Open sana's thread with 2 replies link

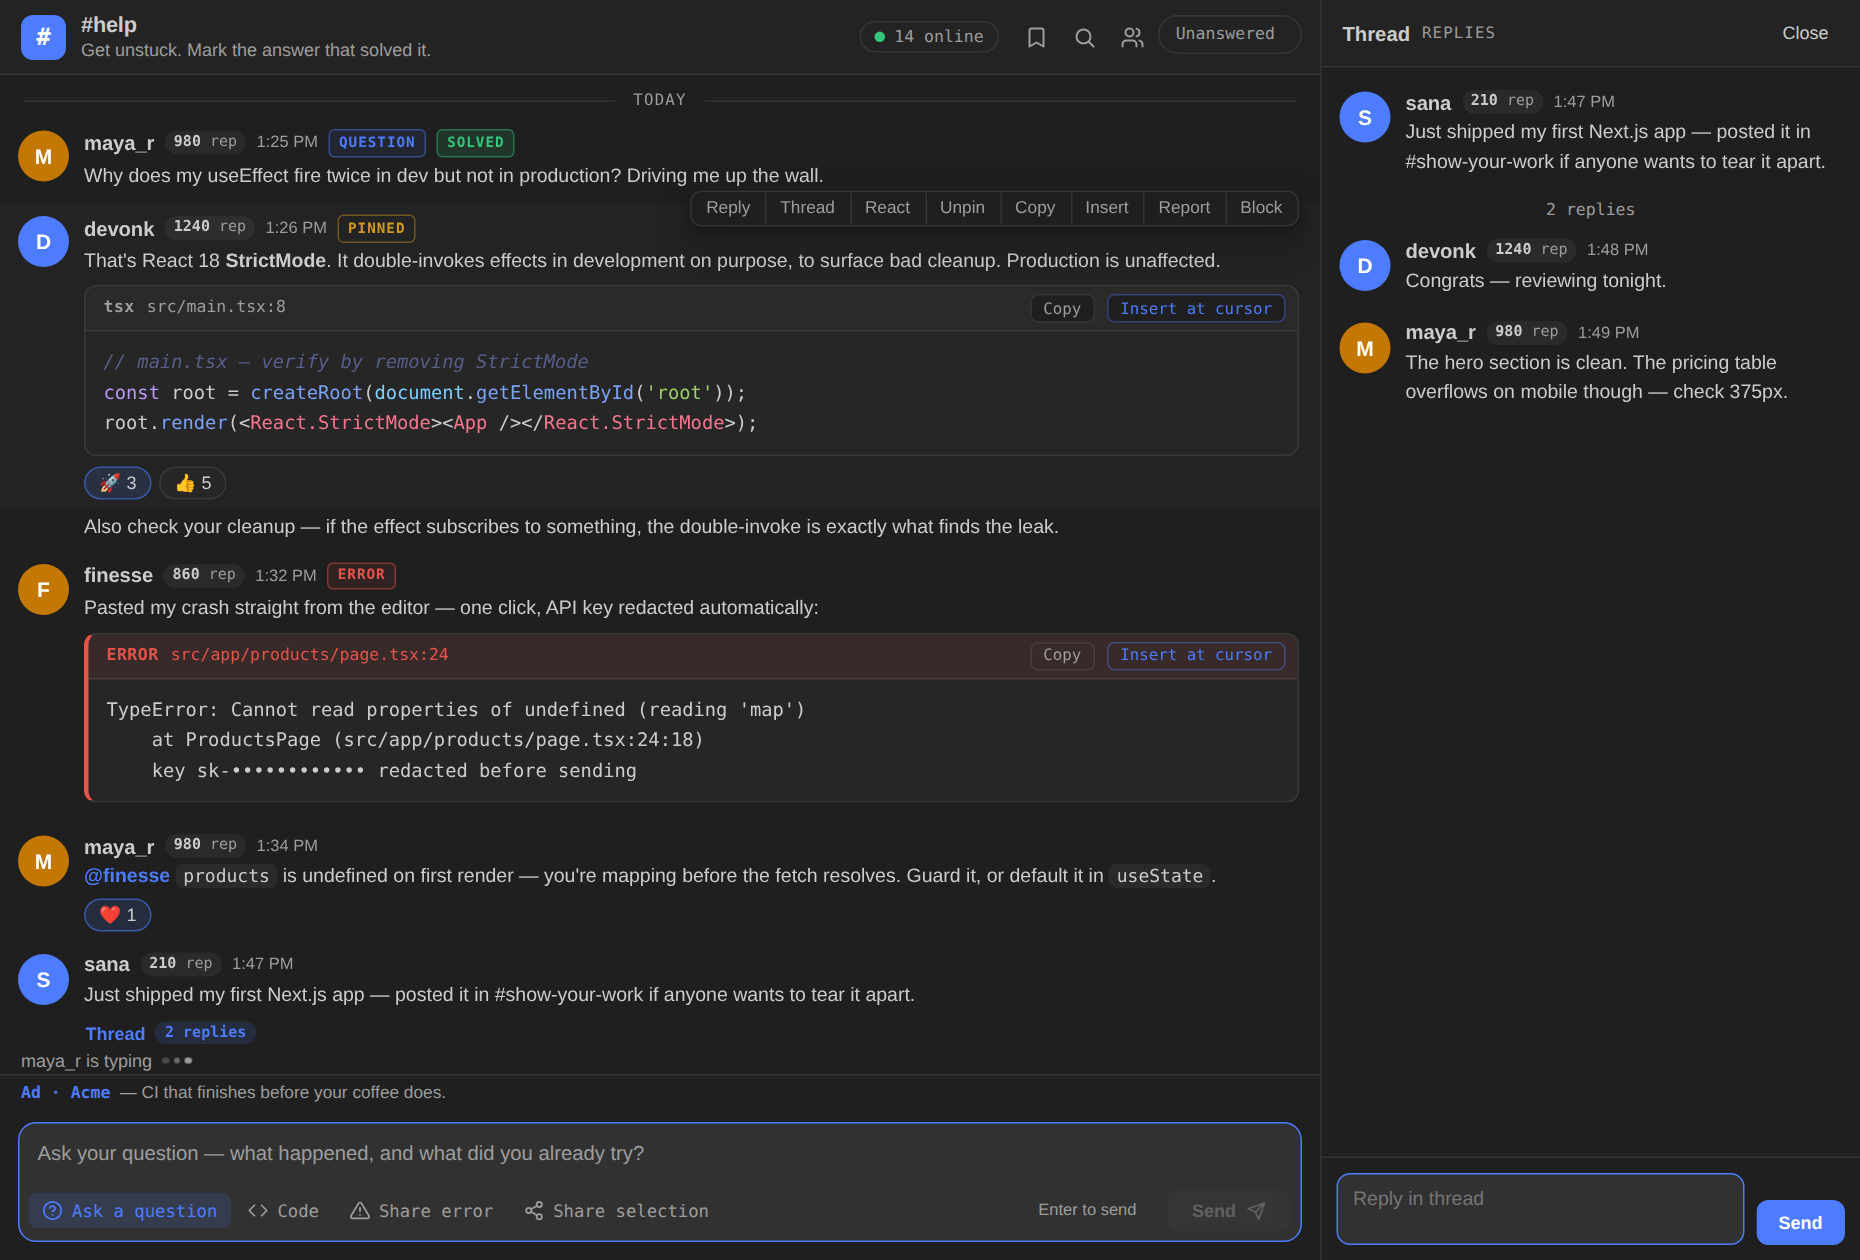click(x=170, y=1032)
